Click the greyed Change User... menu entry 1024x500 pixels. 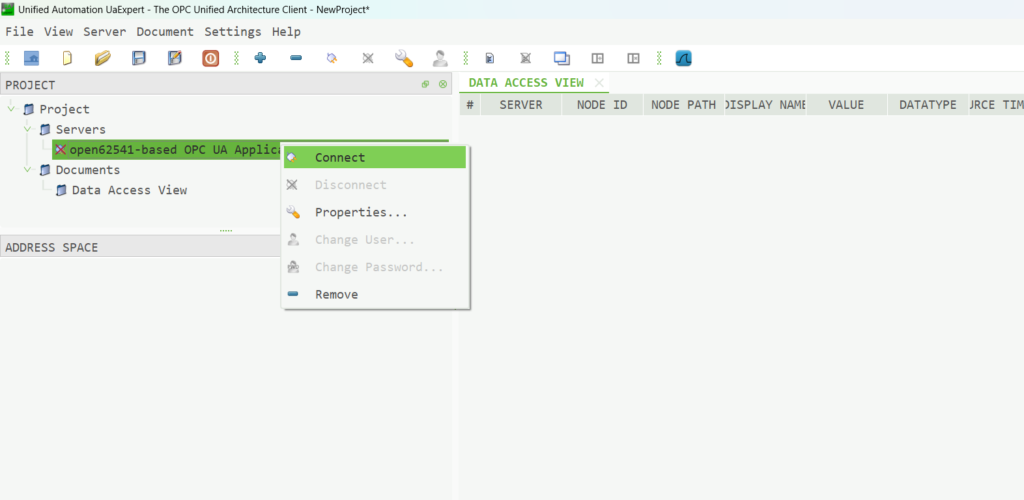[x=375, y=240]
